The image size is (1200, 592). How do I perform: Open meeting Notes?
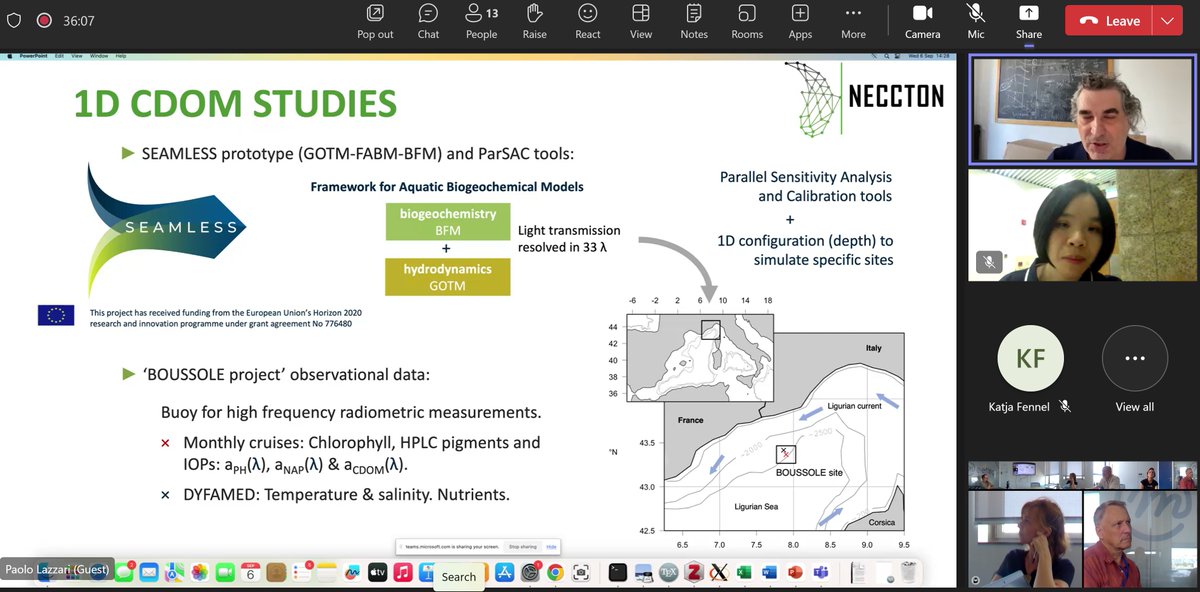point(694,21)
